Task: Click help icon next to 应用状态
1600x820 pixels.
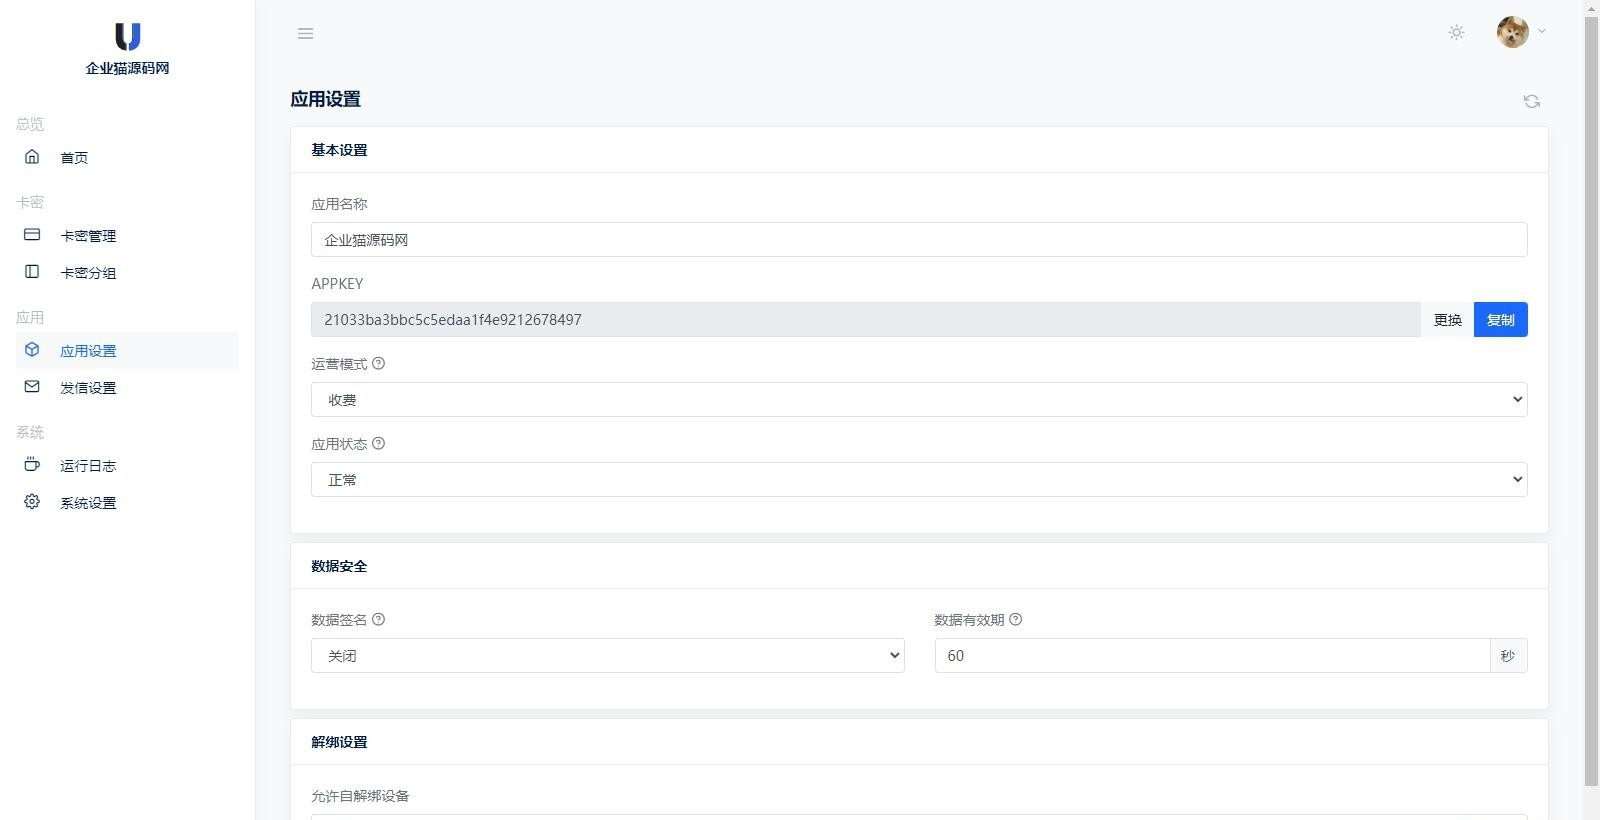Action: [378, 444]
